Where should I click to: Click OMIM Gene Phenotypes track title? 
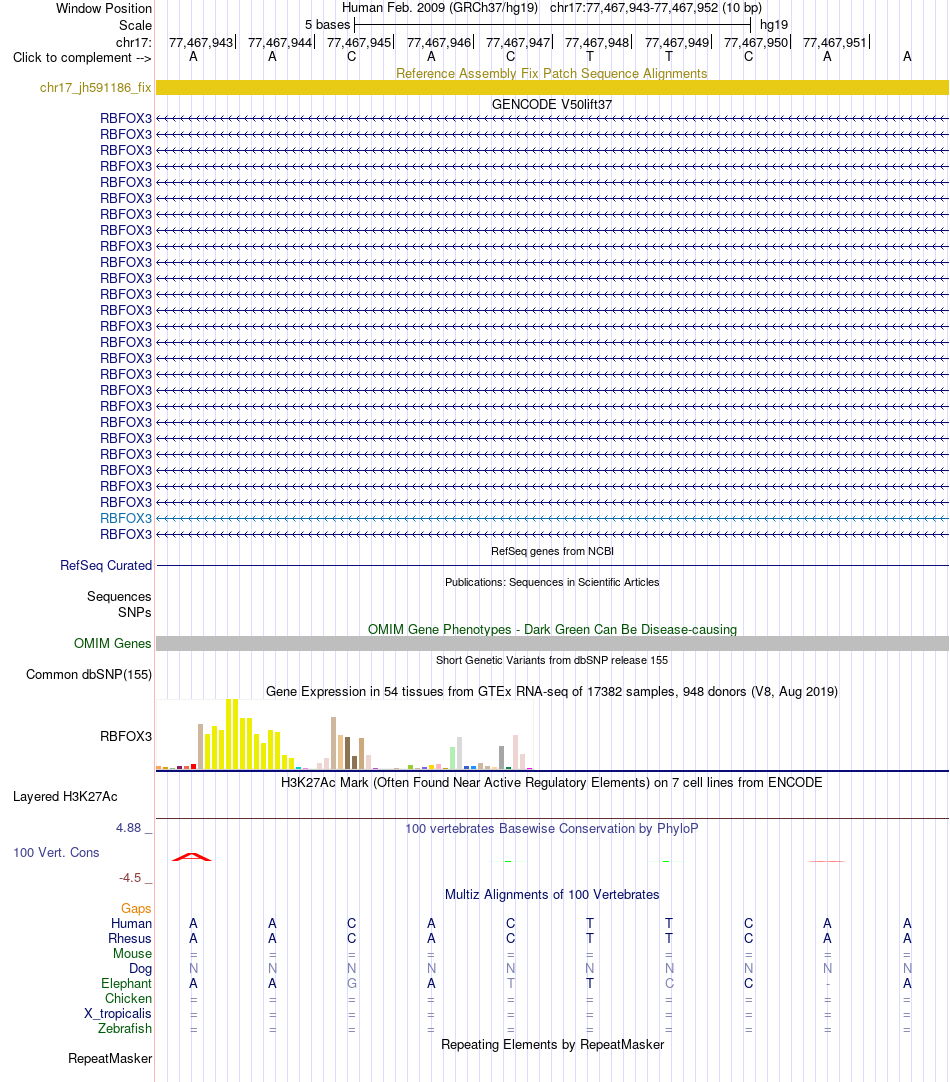(x=552, y=629)
